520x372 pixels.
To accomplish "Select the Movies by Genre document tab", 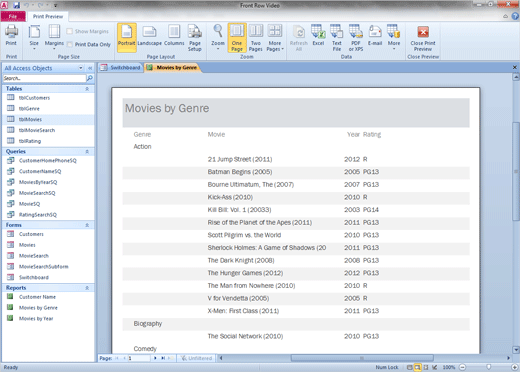I will point(172,68).
